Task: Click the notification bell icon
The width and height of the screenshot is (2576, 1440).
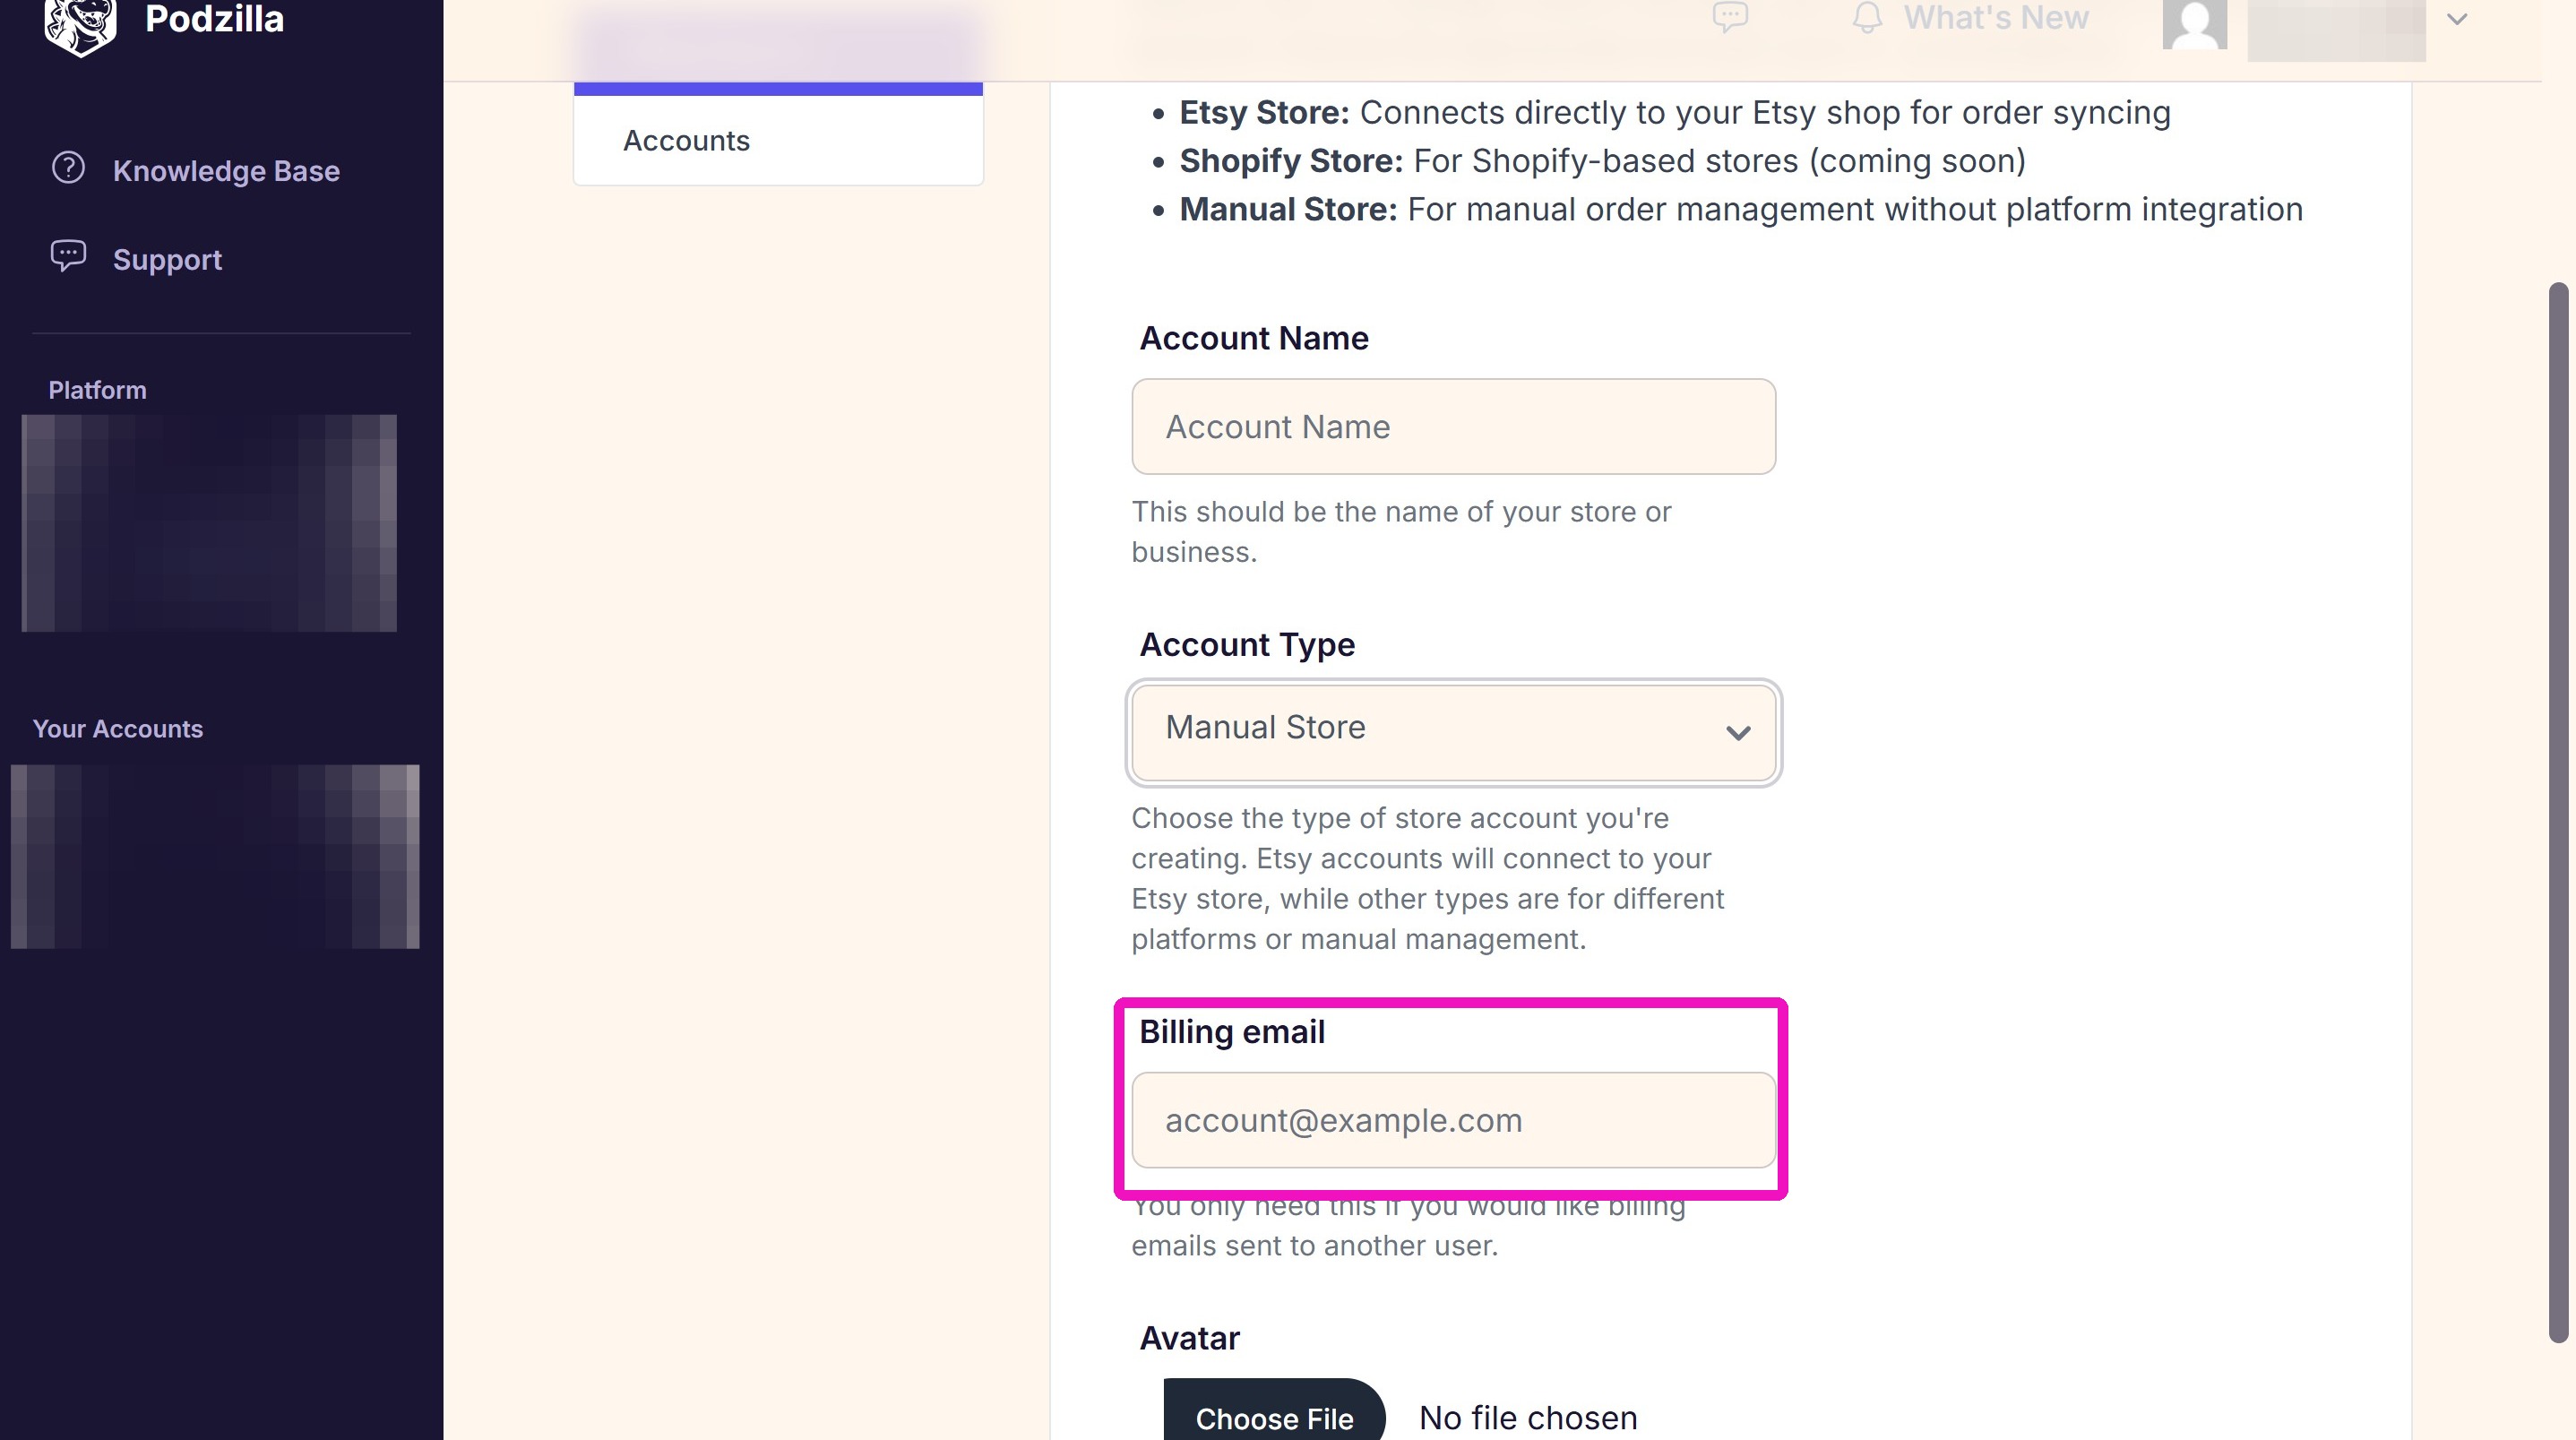Action: point(1867,16)
